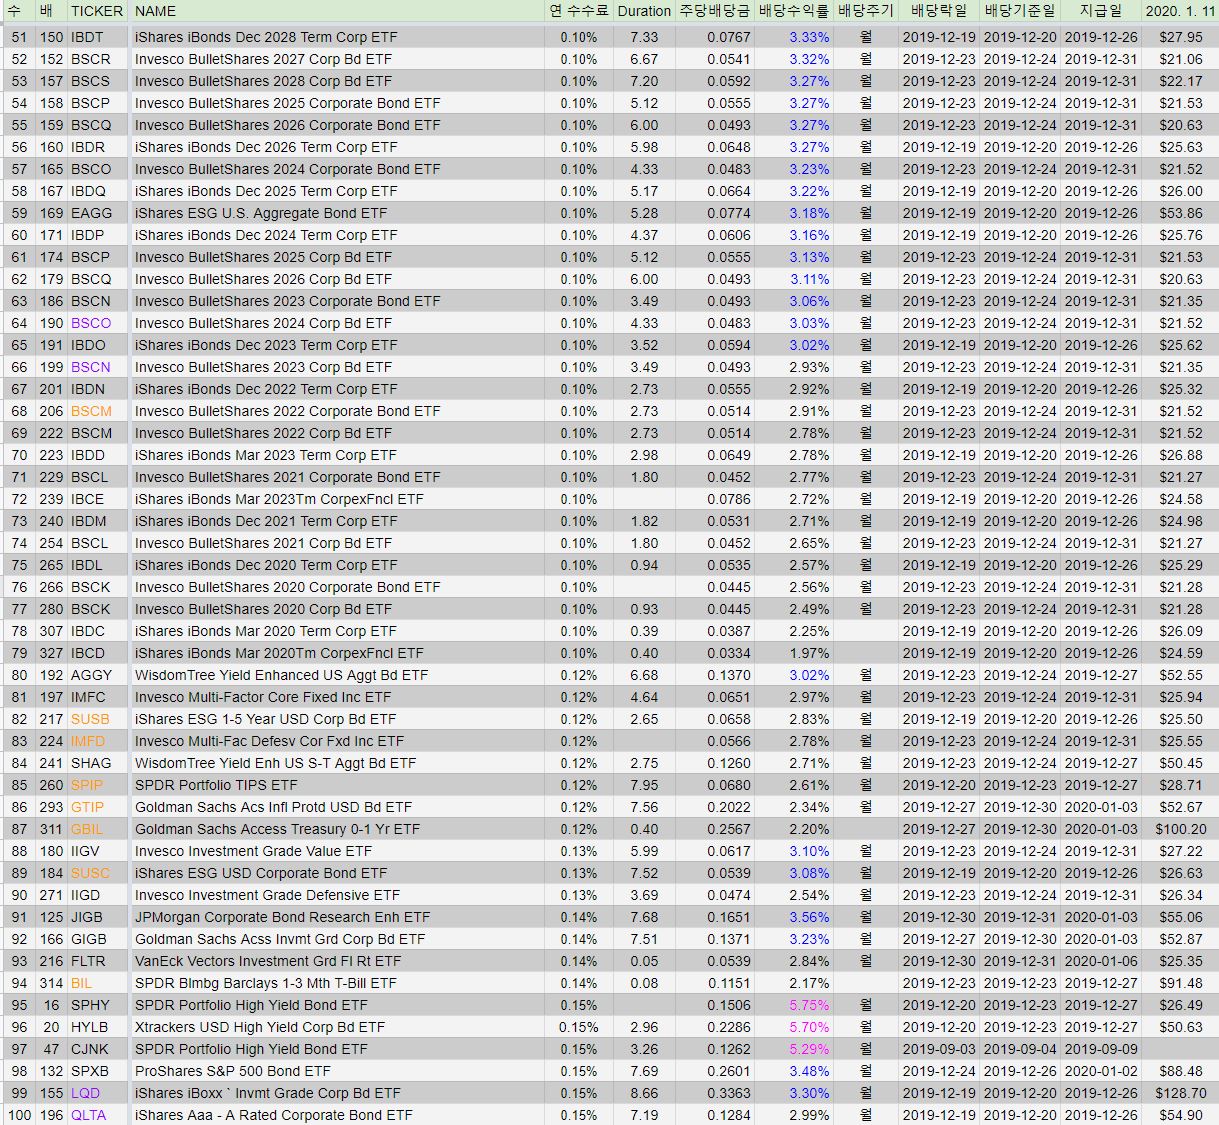Click the 2019-09-03 ex-dividend date cell
Viewport: 1219px width, 1125px height.
938,1049
